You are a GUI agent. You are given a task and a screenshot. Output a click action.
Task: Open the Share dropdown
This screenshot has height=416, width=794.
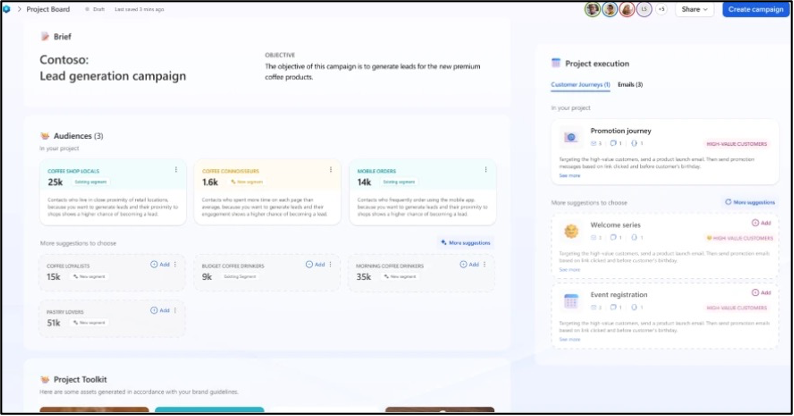pyautogui.click(x=694, y=9)
